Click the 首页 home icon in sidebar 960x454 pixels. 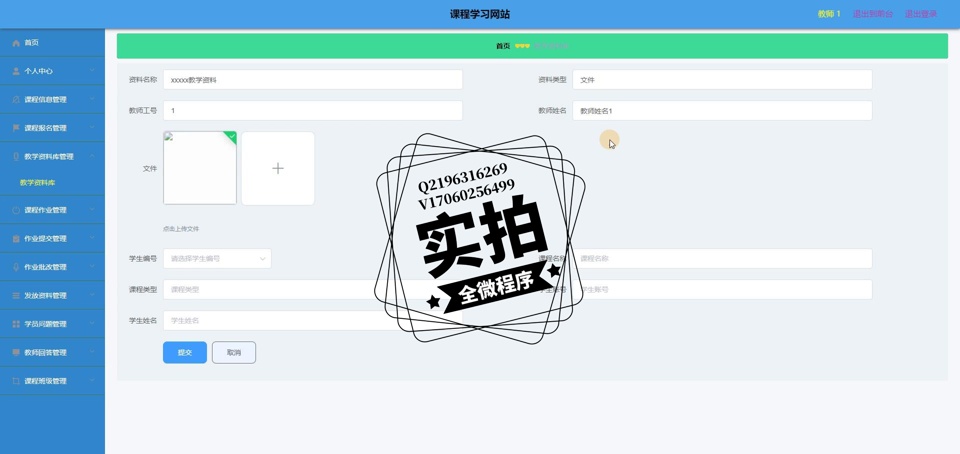(x=16, y=43)
